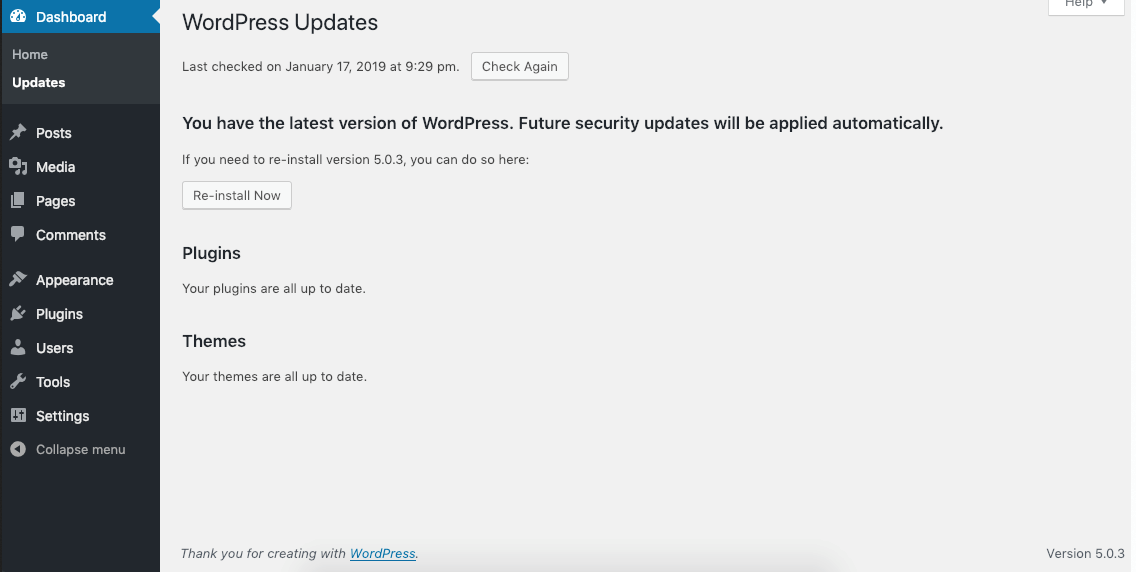Open the Appearance menu label

(x=75, y=280)
